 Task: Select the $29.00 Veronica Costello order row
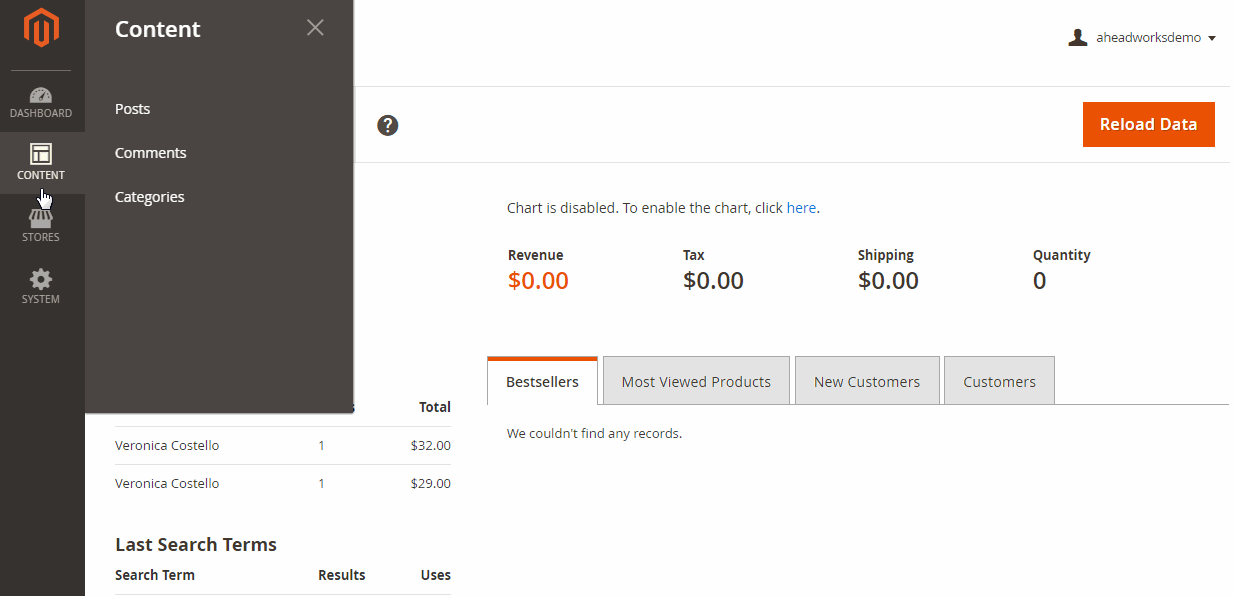(167, 484)
